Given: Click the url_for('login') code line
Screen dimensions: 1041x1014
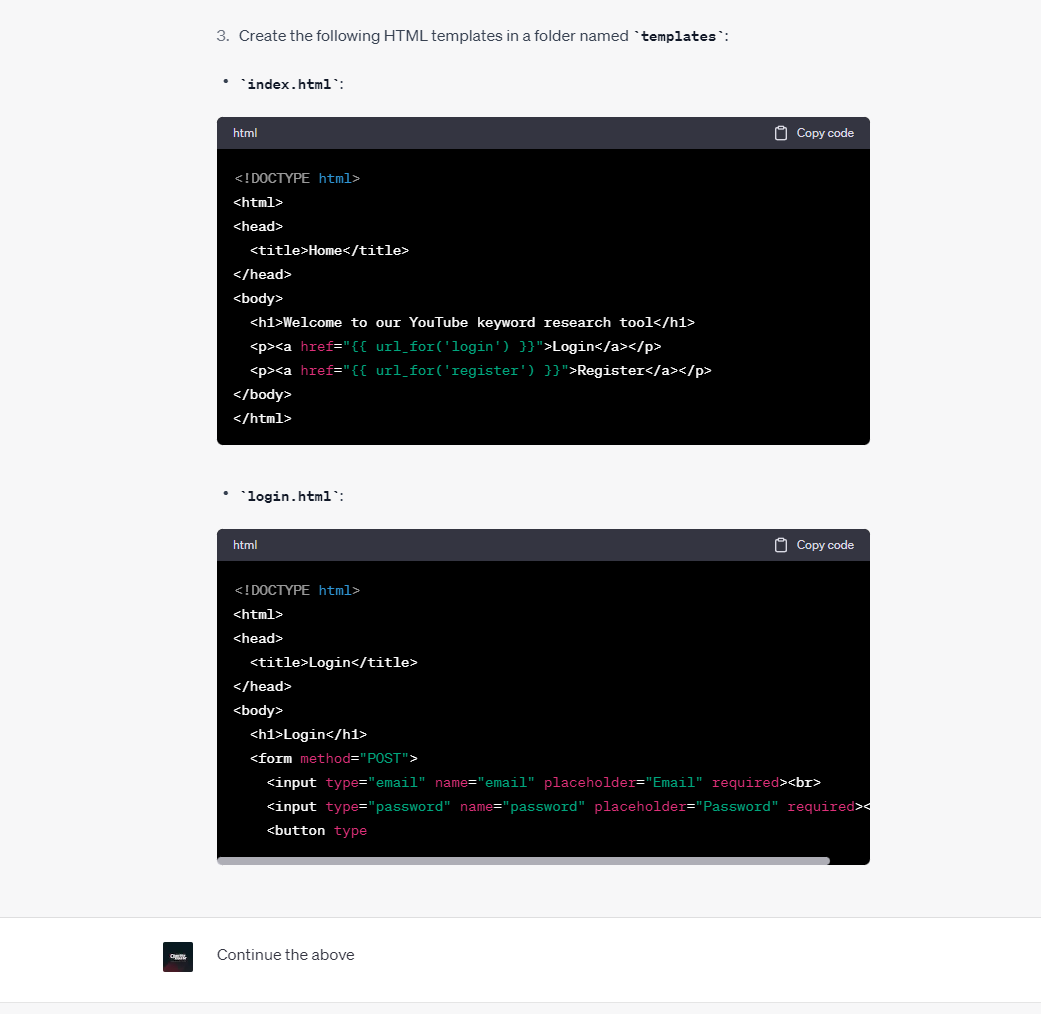Looking at the screenshot, I should click(455, 347).
